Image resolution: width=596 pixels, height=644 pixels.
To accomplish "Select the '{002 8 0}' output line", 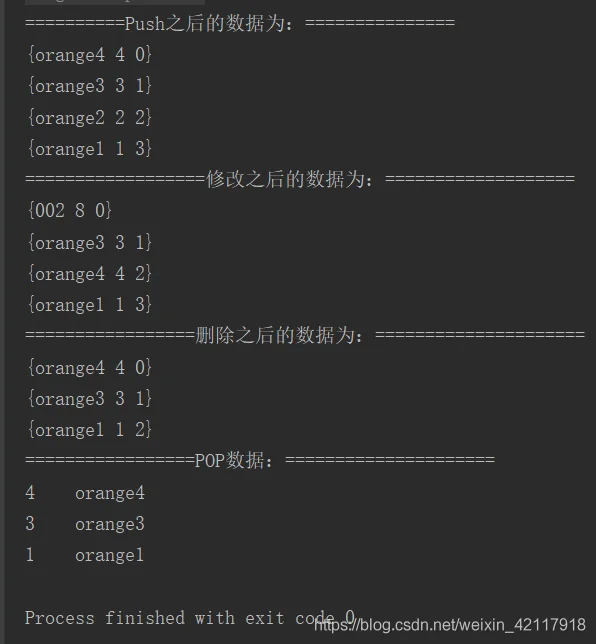I will (x=69, y=211).
